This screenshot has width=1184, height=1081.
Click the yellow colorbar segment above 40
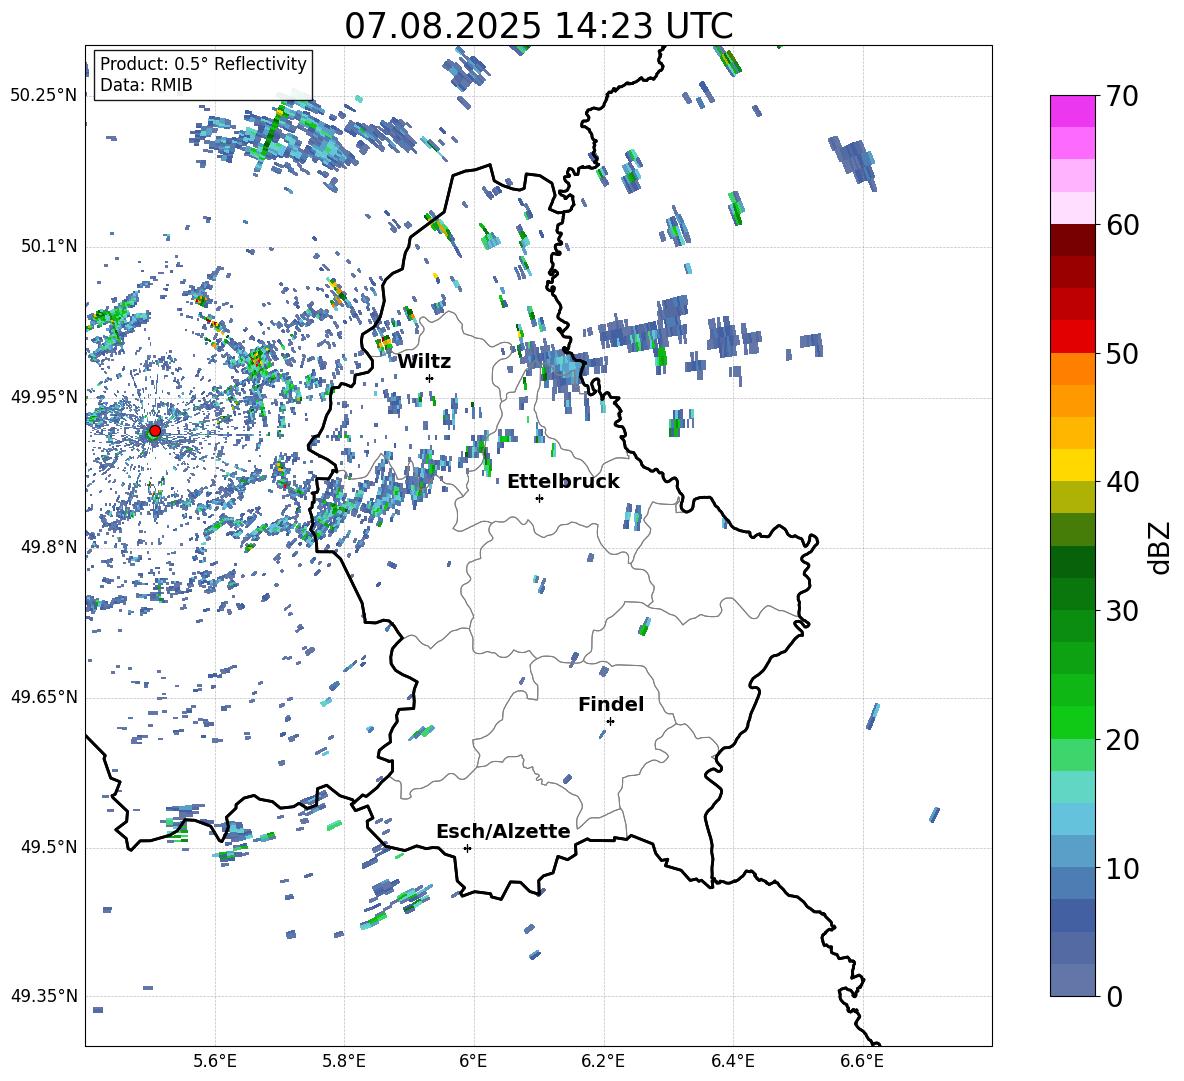1073,465
